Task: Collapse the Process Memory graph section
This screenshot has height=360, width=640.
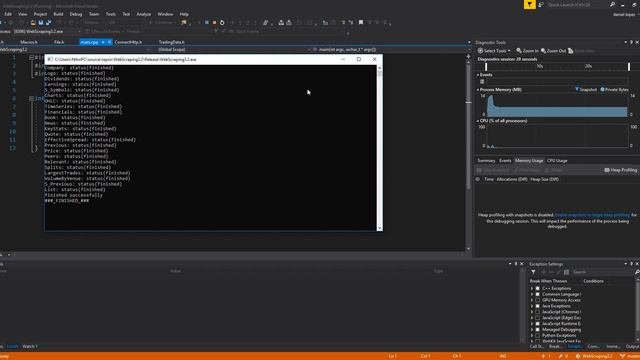Action: (478, 89)
